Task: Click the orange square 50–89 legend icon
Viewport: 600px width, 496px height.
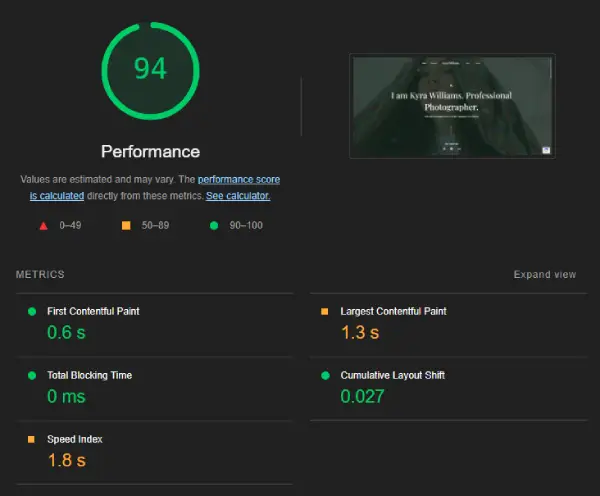Action: pos(126,226)
